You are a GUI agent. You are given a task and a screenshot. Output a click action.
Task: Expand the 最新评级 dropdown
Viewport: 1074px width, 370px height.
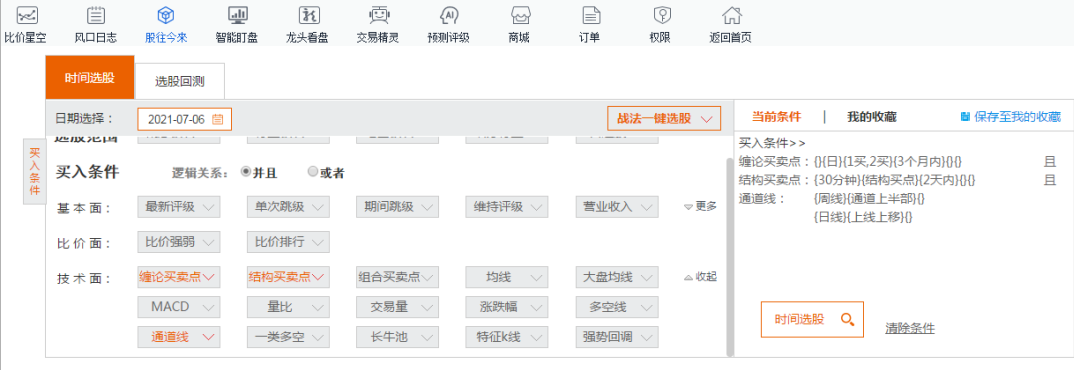[x=179, y=207]
